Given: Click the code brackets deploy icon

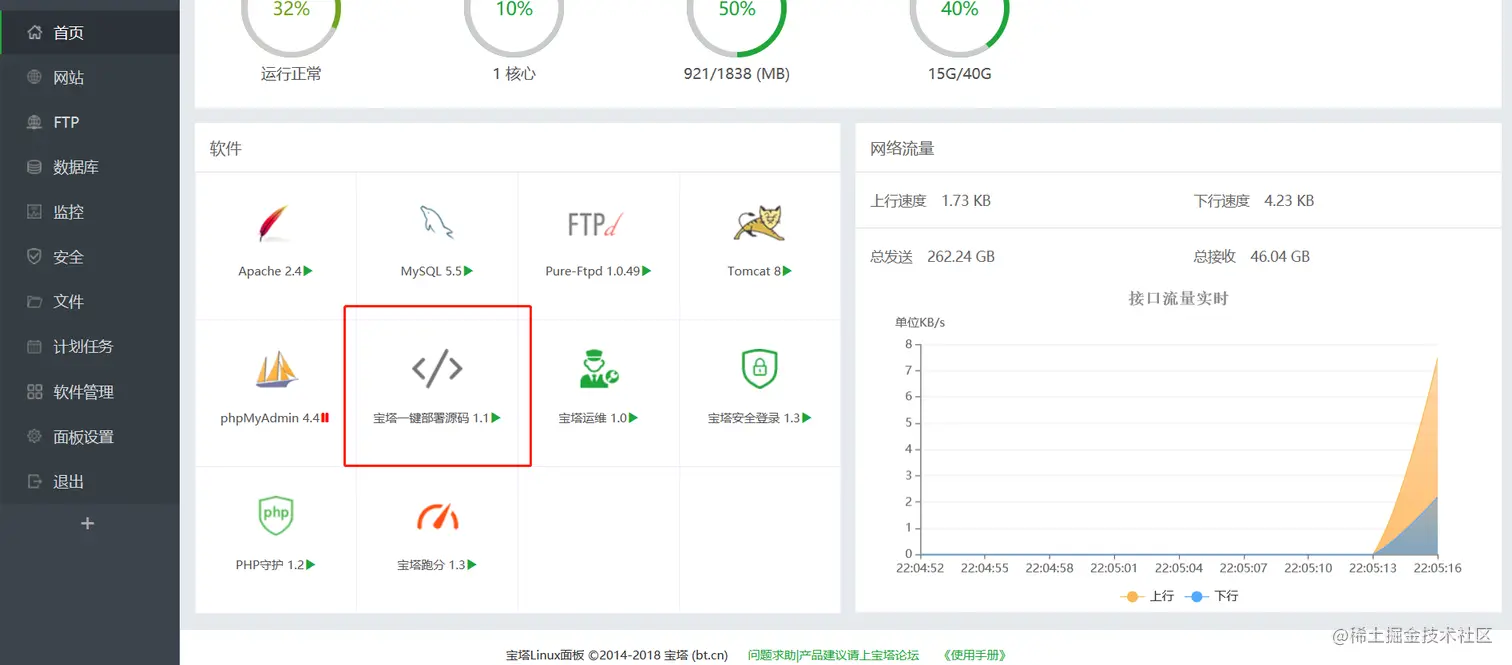Looking at the screenshot, I should click(437, 369).
